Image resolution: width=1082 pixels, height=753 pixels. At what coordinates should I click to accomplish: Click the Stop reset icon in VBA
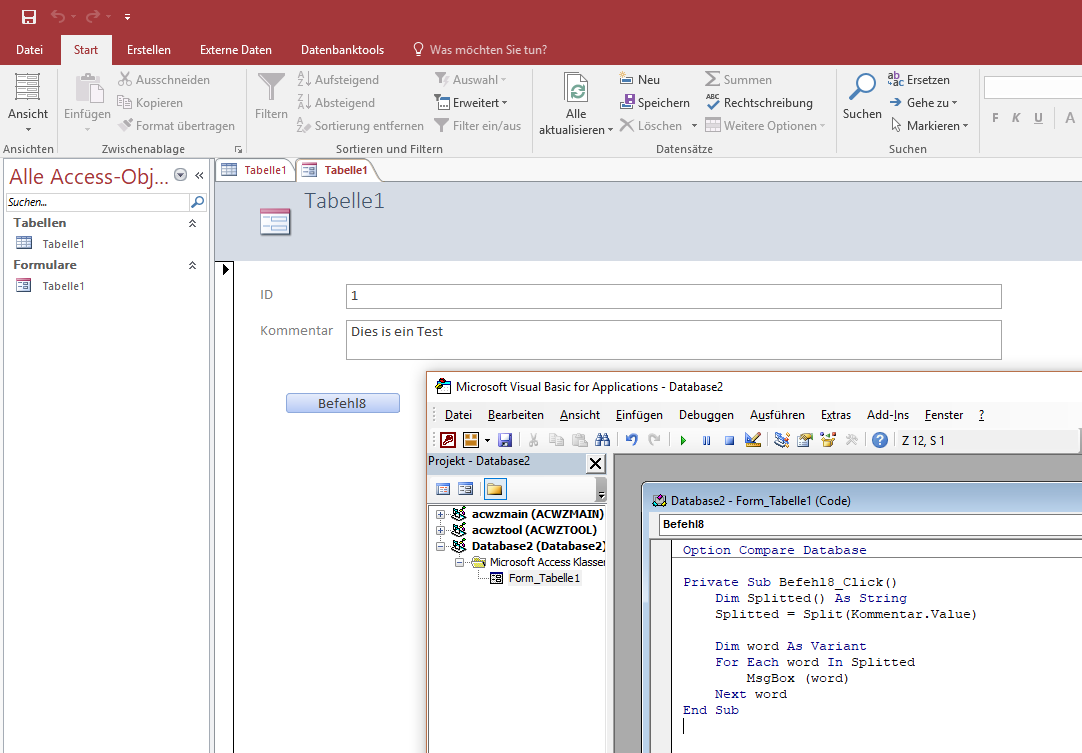729,440
